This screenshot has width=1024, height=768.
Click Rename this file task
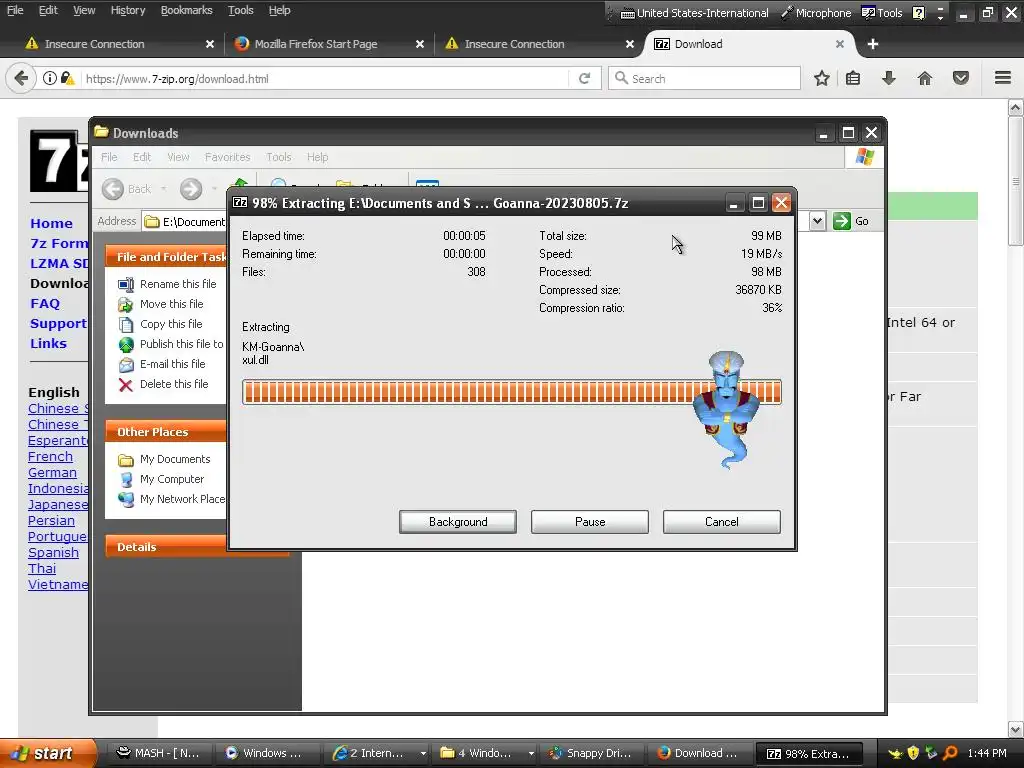(178, 284)
